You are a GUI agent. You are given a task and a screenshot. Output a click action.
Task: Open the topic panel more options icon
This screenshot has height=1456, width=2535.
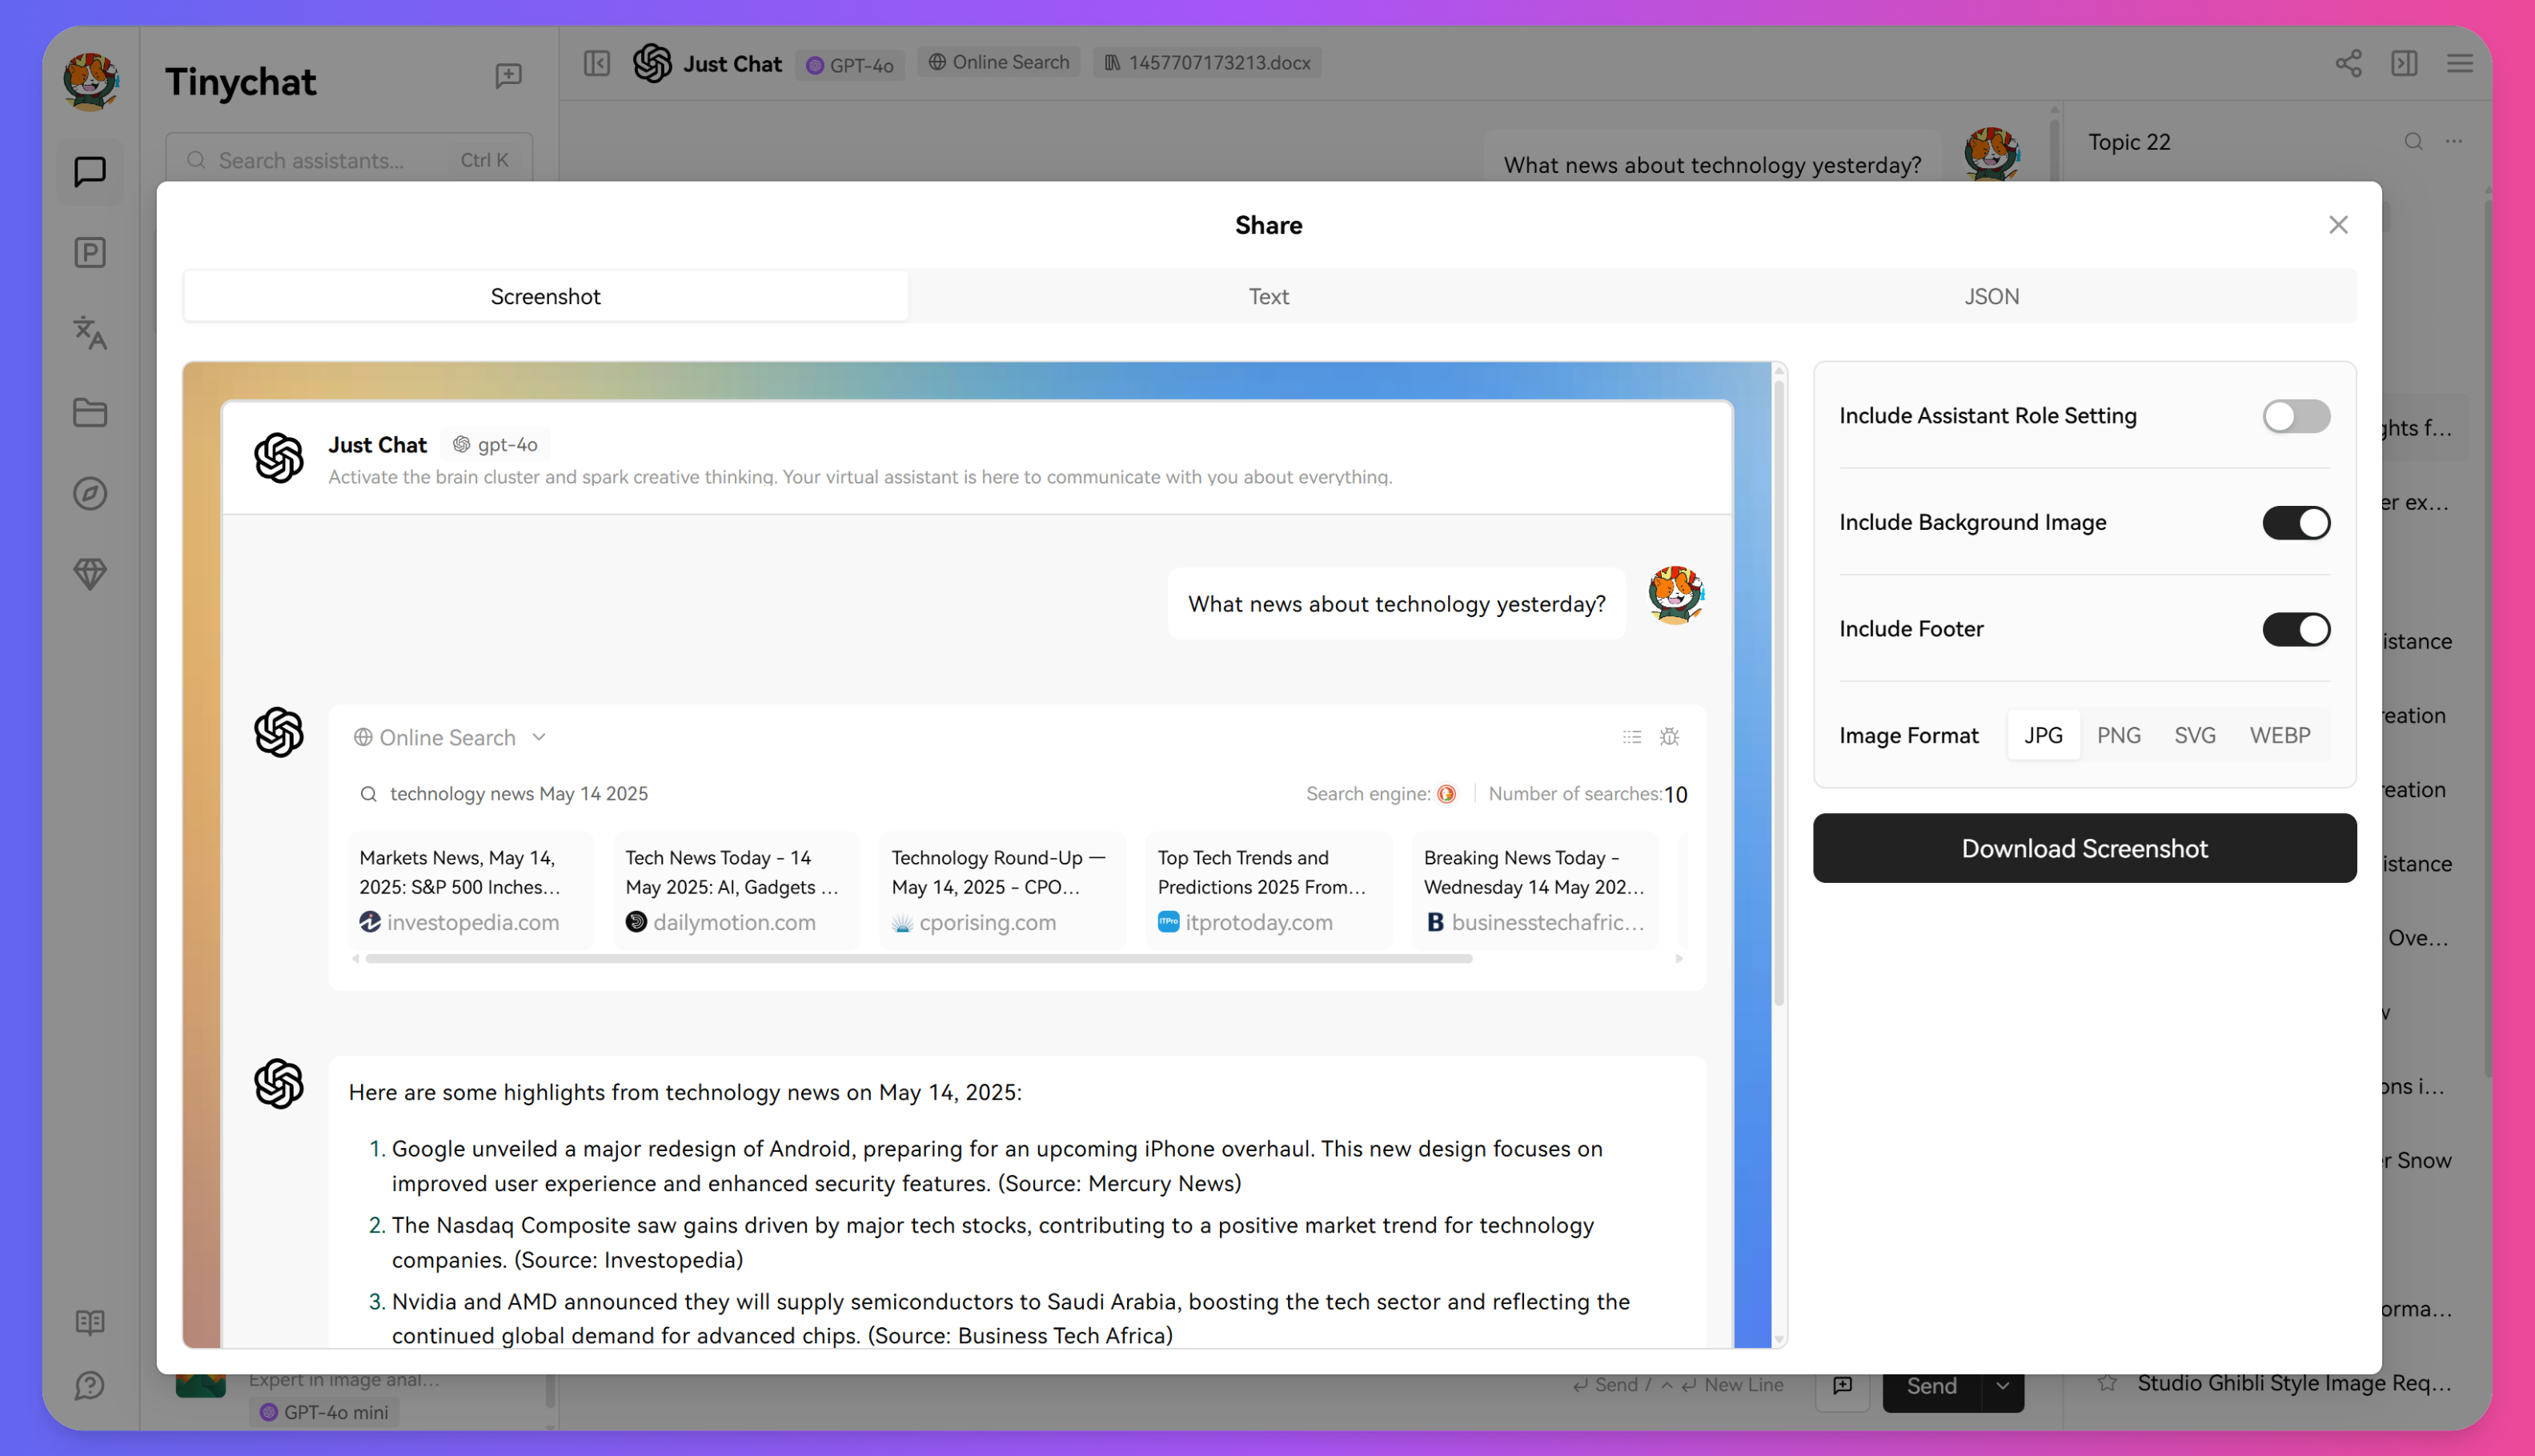2453,142
